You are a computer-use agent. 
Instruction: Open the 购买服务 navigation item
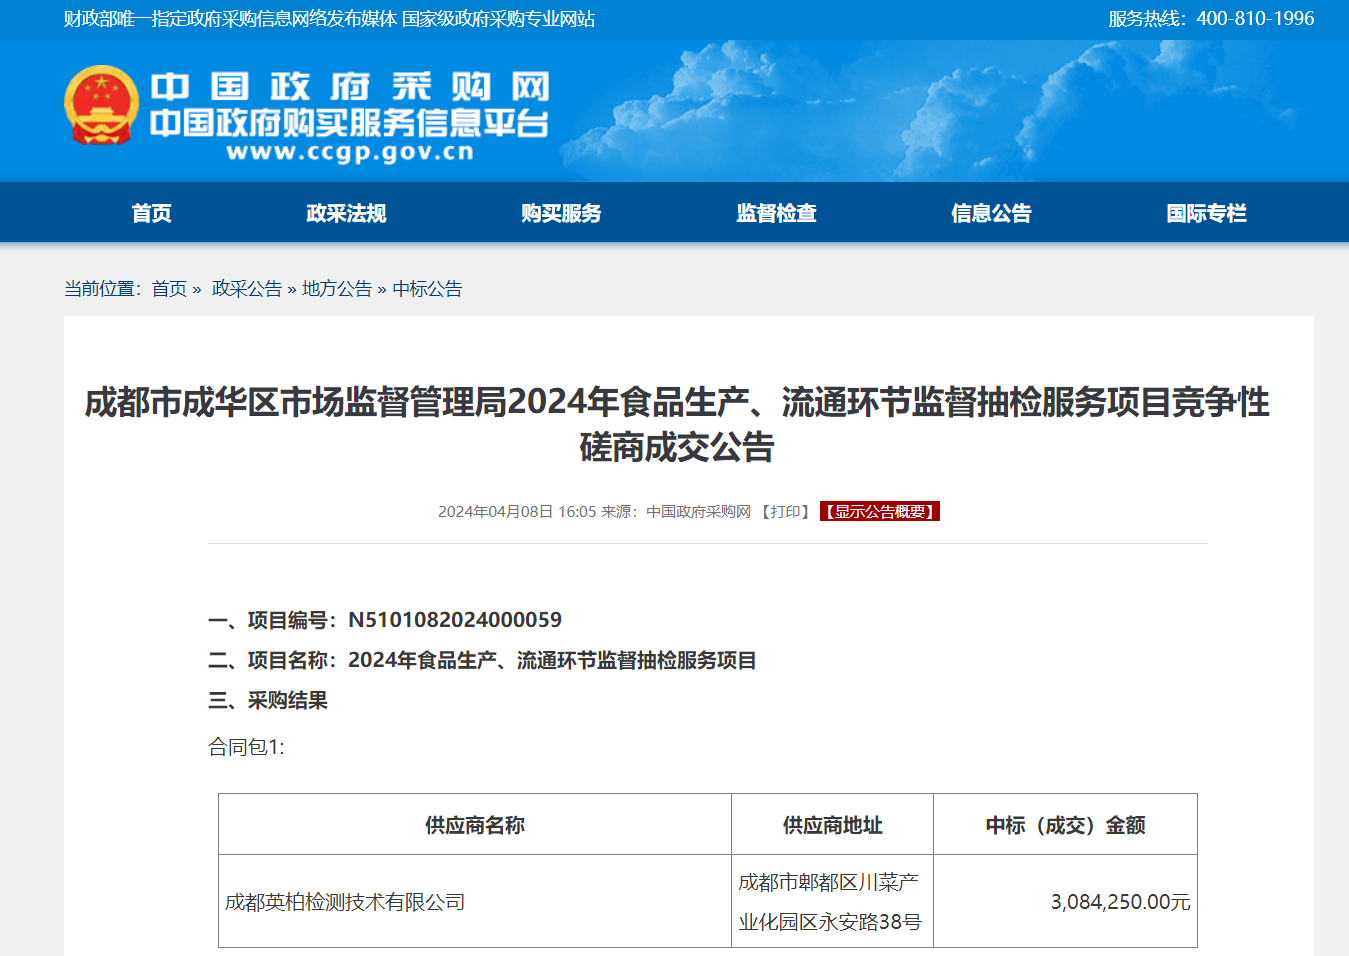pyautogui.click(x=560, y=212)
